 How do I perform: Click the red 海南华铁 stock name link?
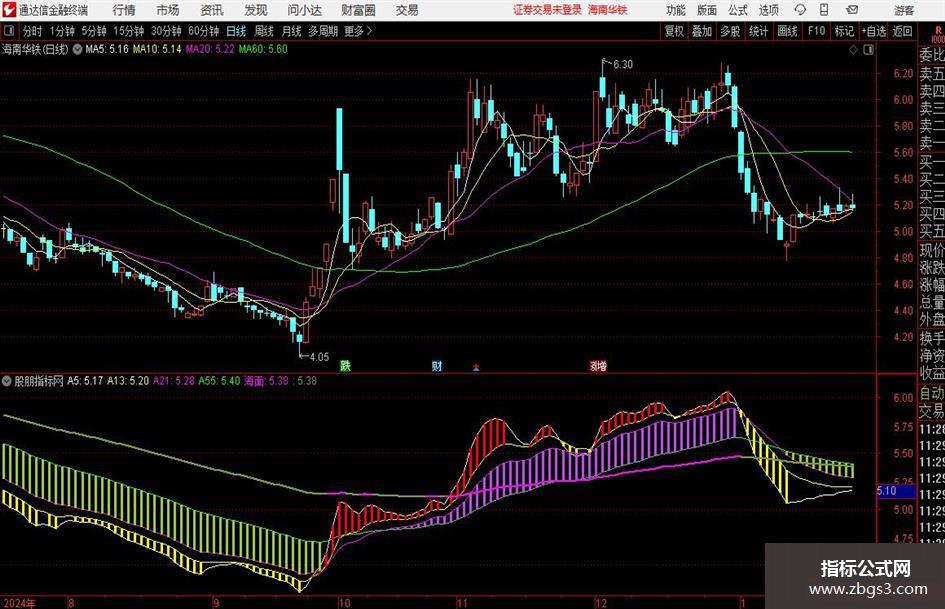608,10
